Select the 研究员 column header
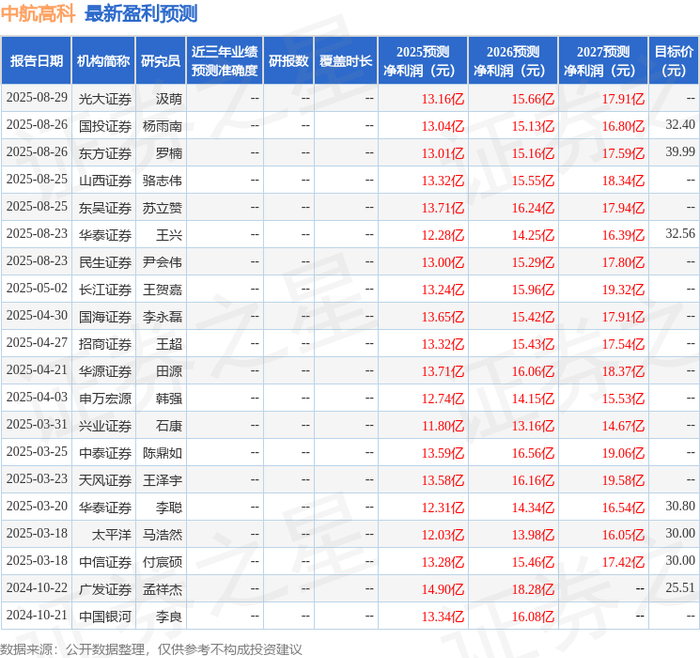This screenshot has width=700, height=658. (x=160, y=61)
